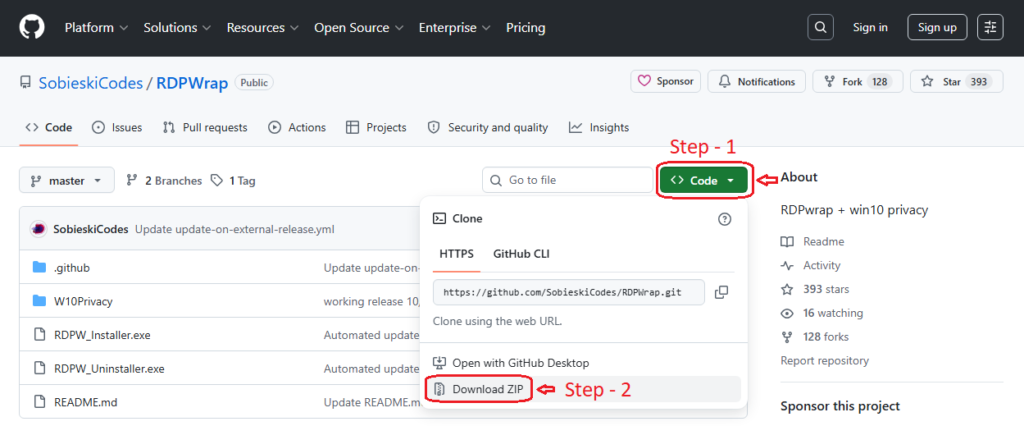The height and width of the screenshot is (426, 1024).
Task: Switch to the GitHub CLI tab
Action: click(x=521, y=254)
